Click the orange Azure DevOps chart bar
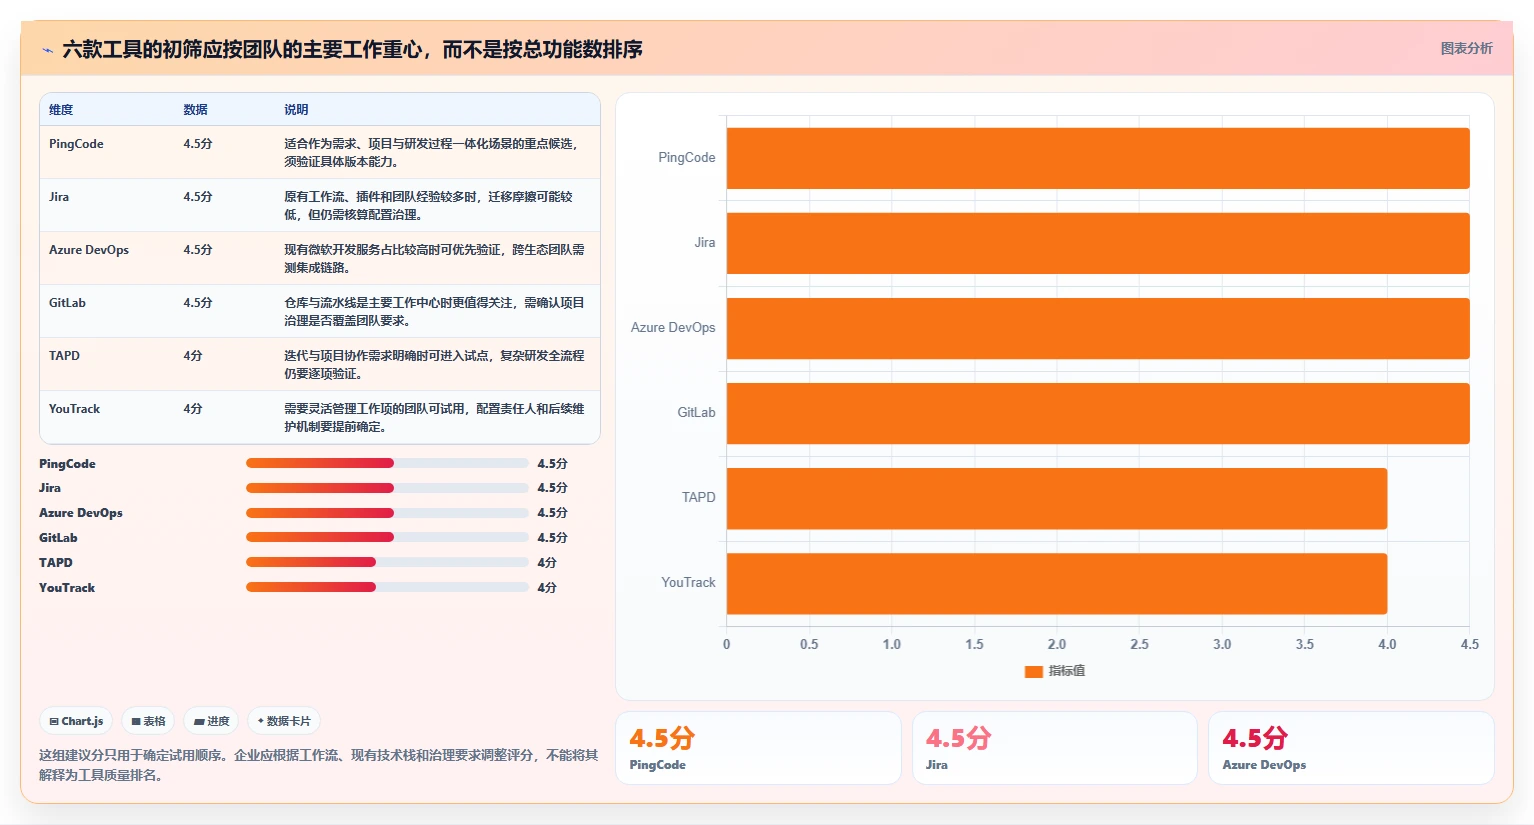 tap(1098, 328)
